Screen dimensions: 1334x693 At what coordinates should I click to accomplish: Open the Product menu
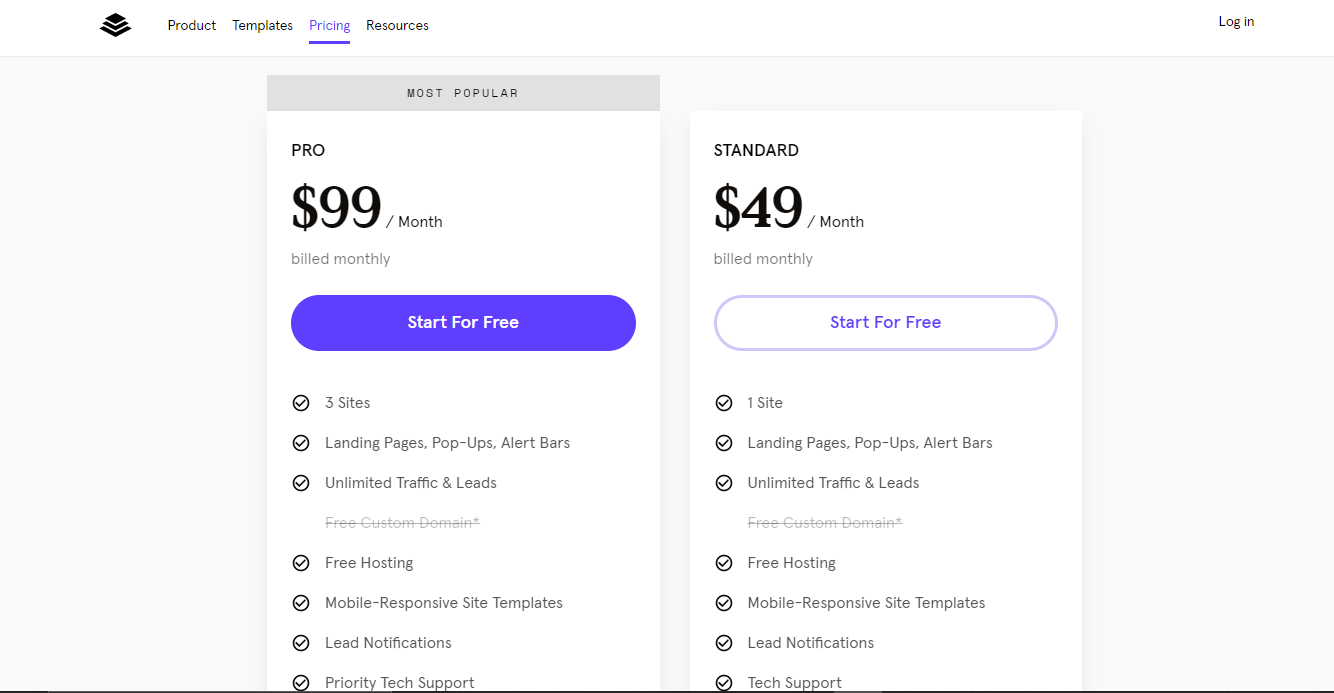click(x=192, y=26)
